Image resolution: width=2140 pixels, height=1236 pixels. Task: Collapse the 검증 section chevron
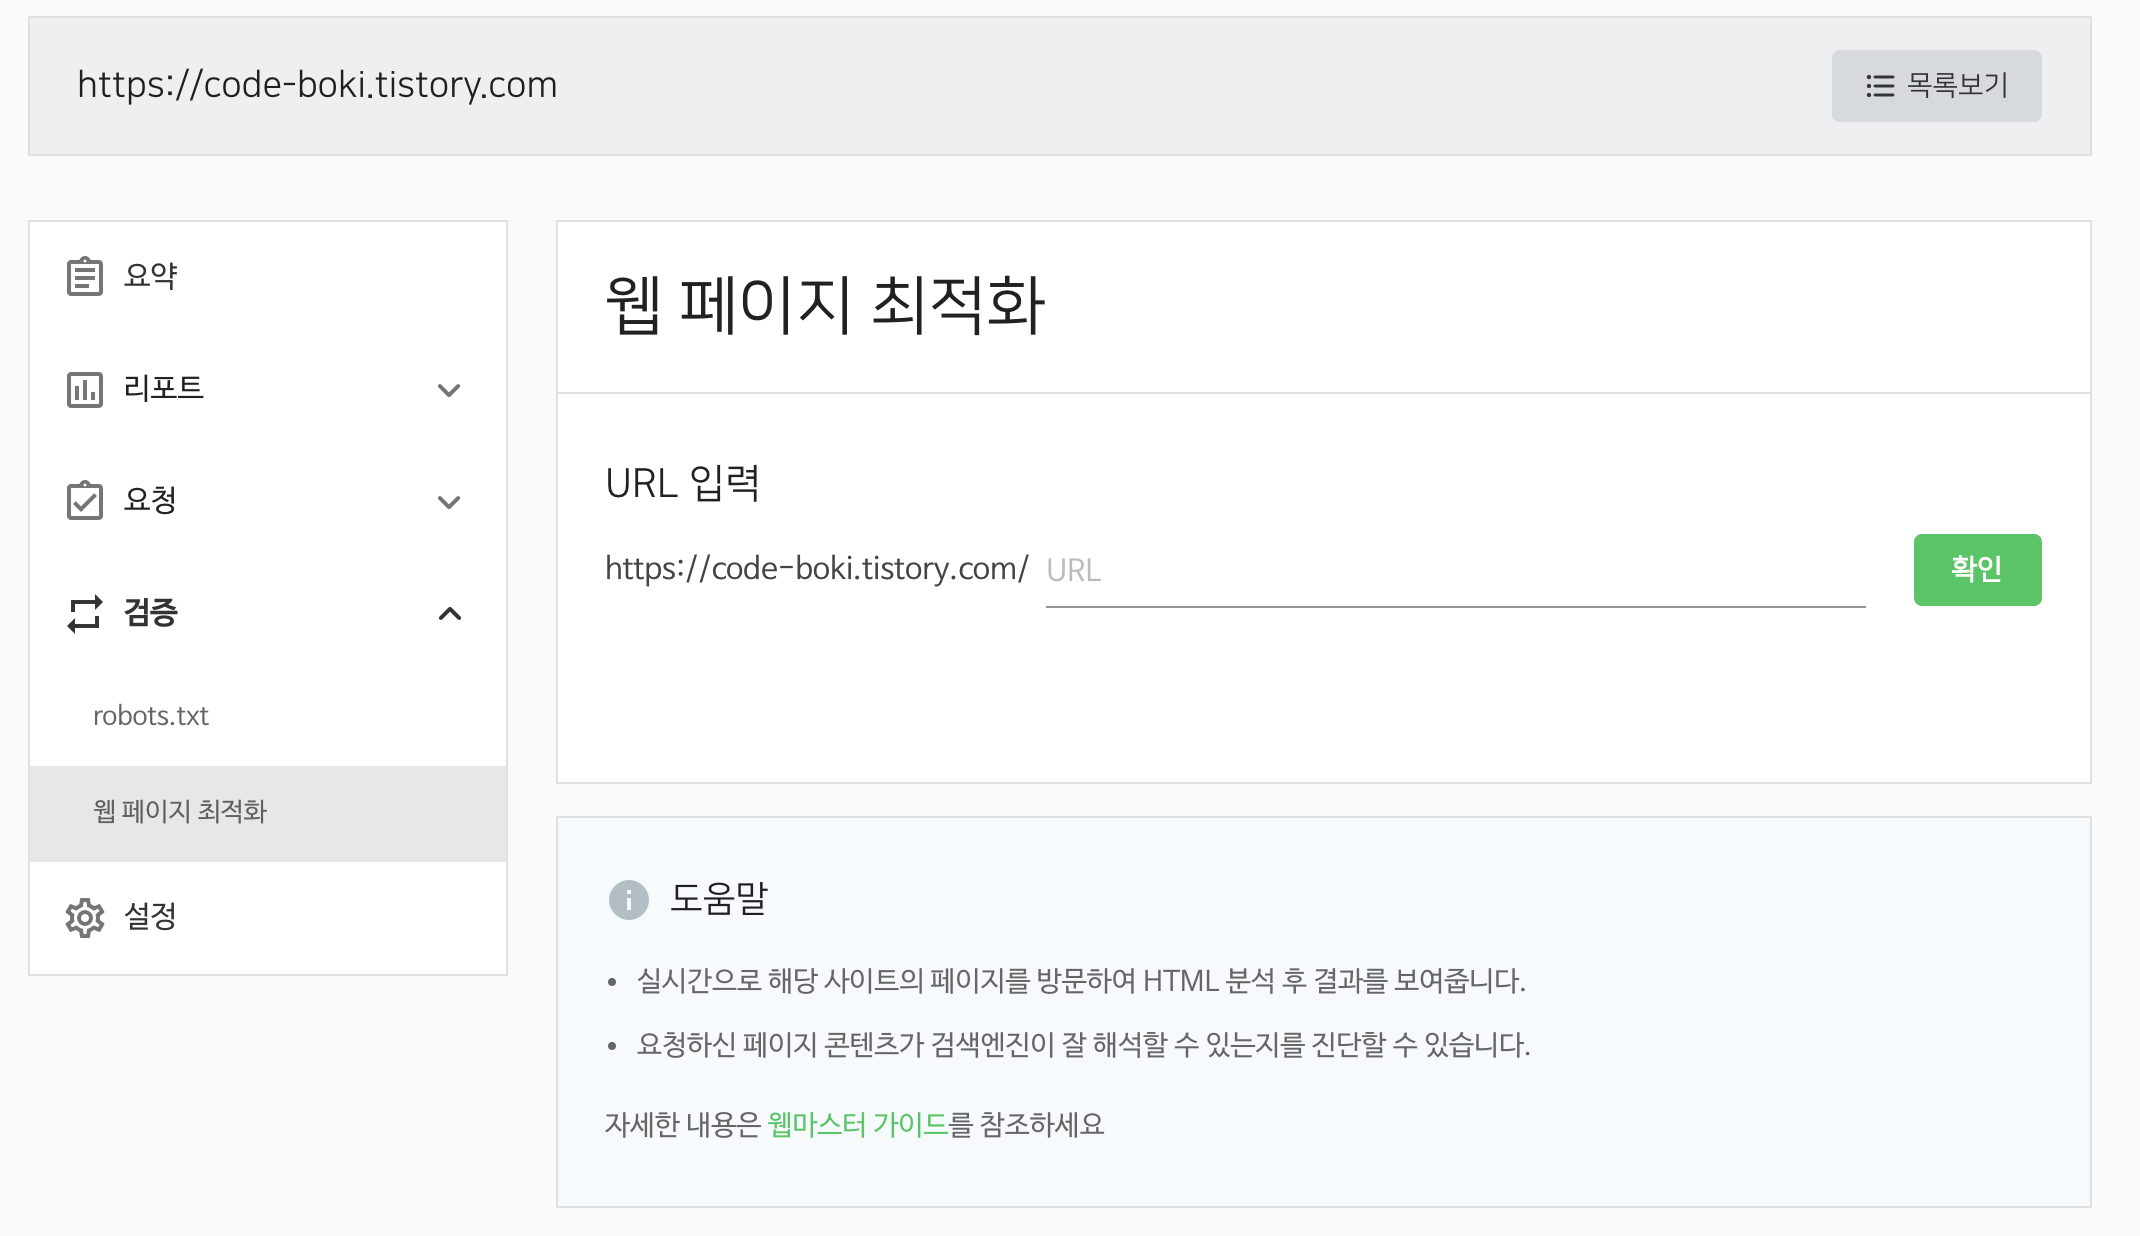pos(449,613)
